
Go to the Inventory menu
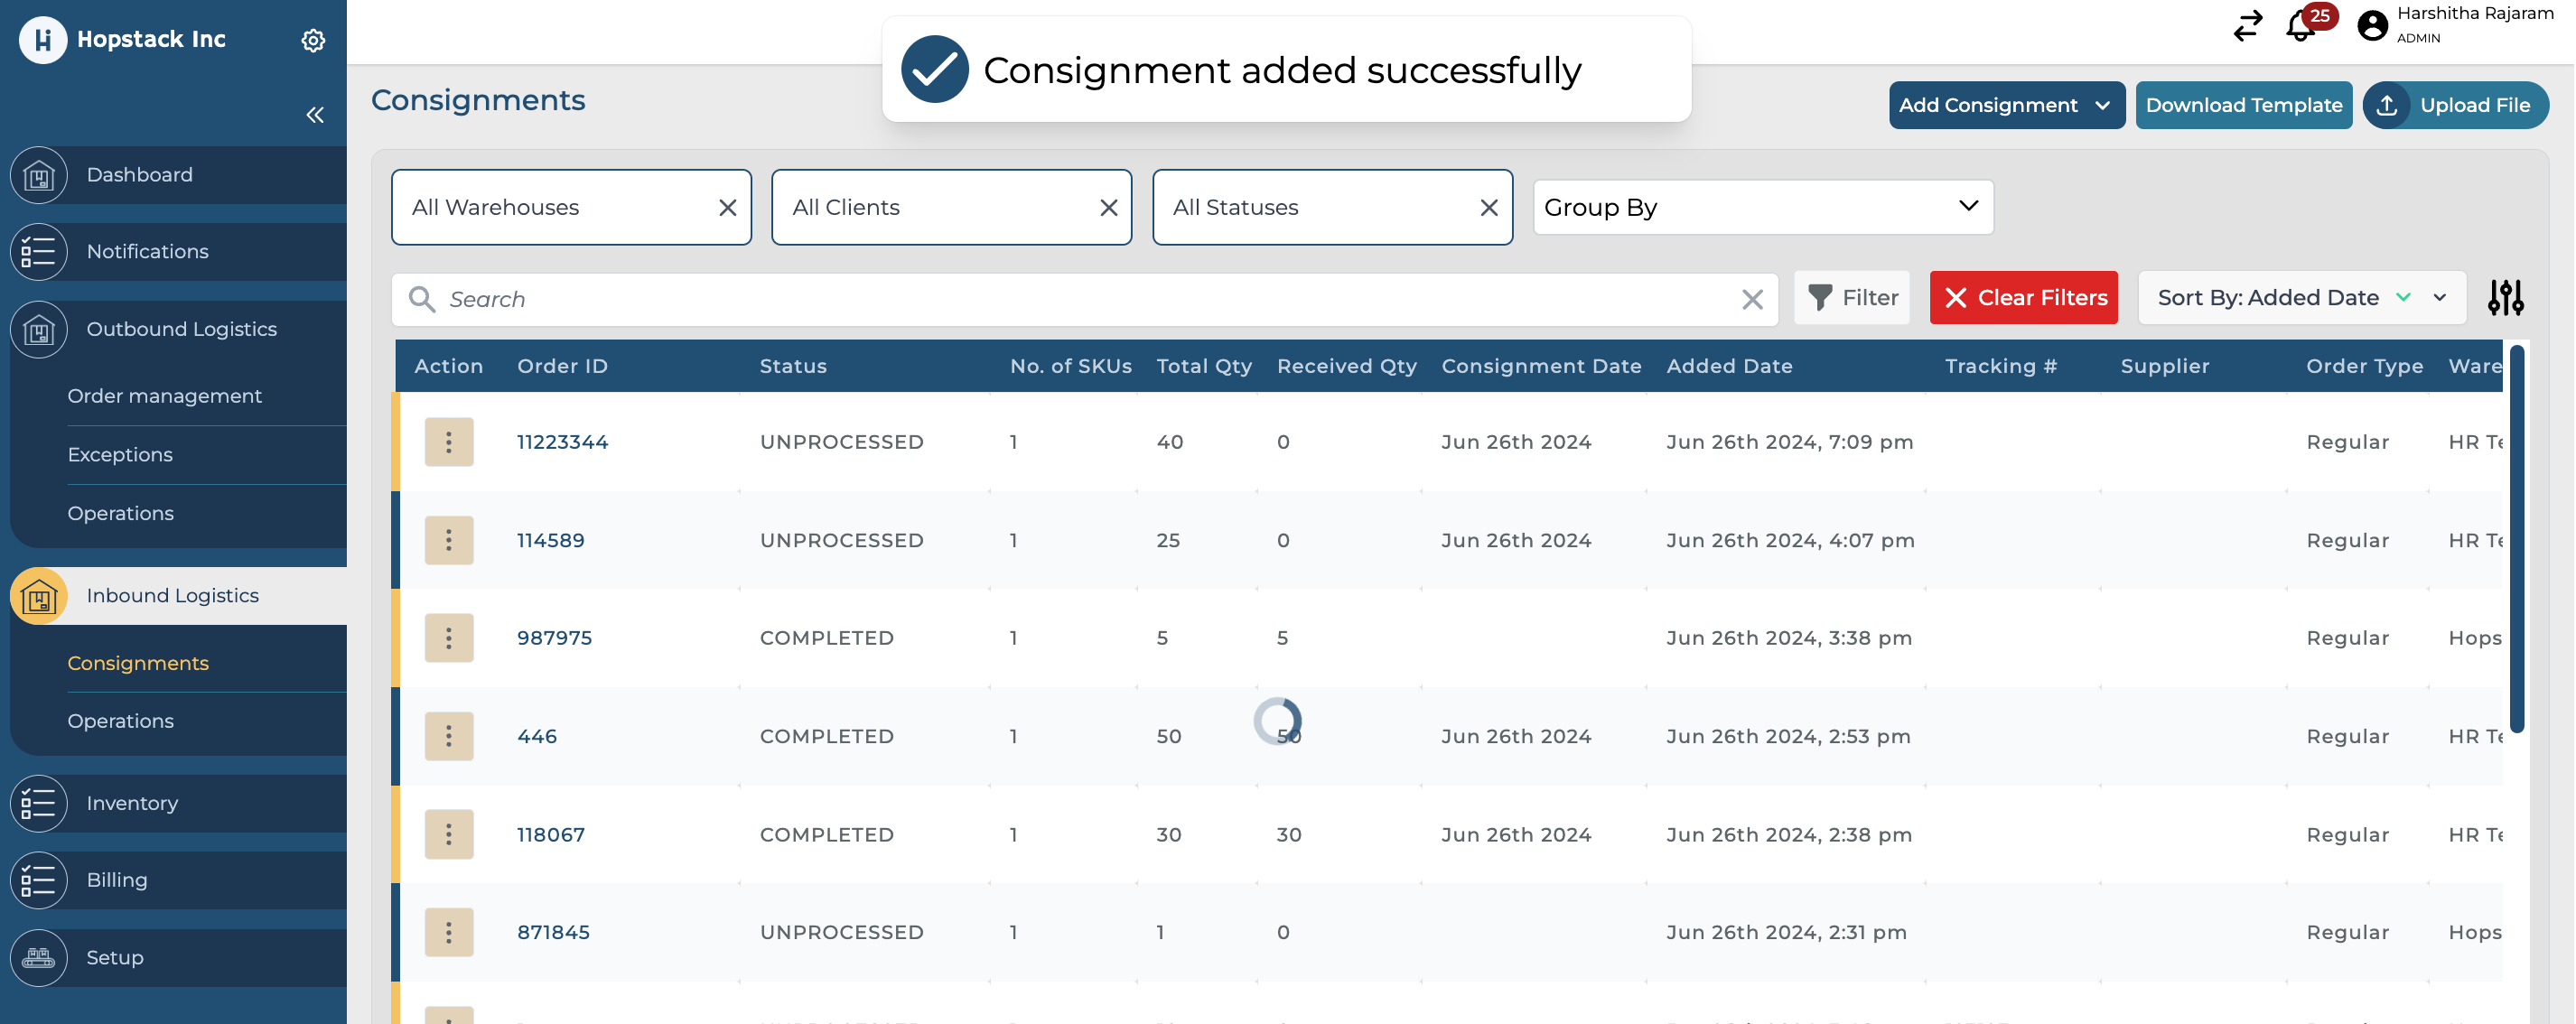point(132,803)
